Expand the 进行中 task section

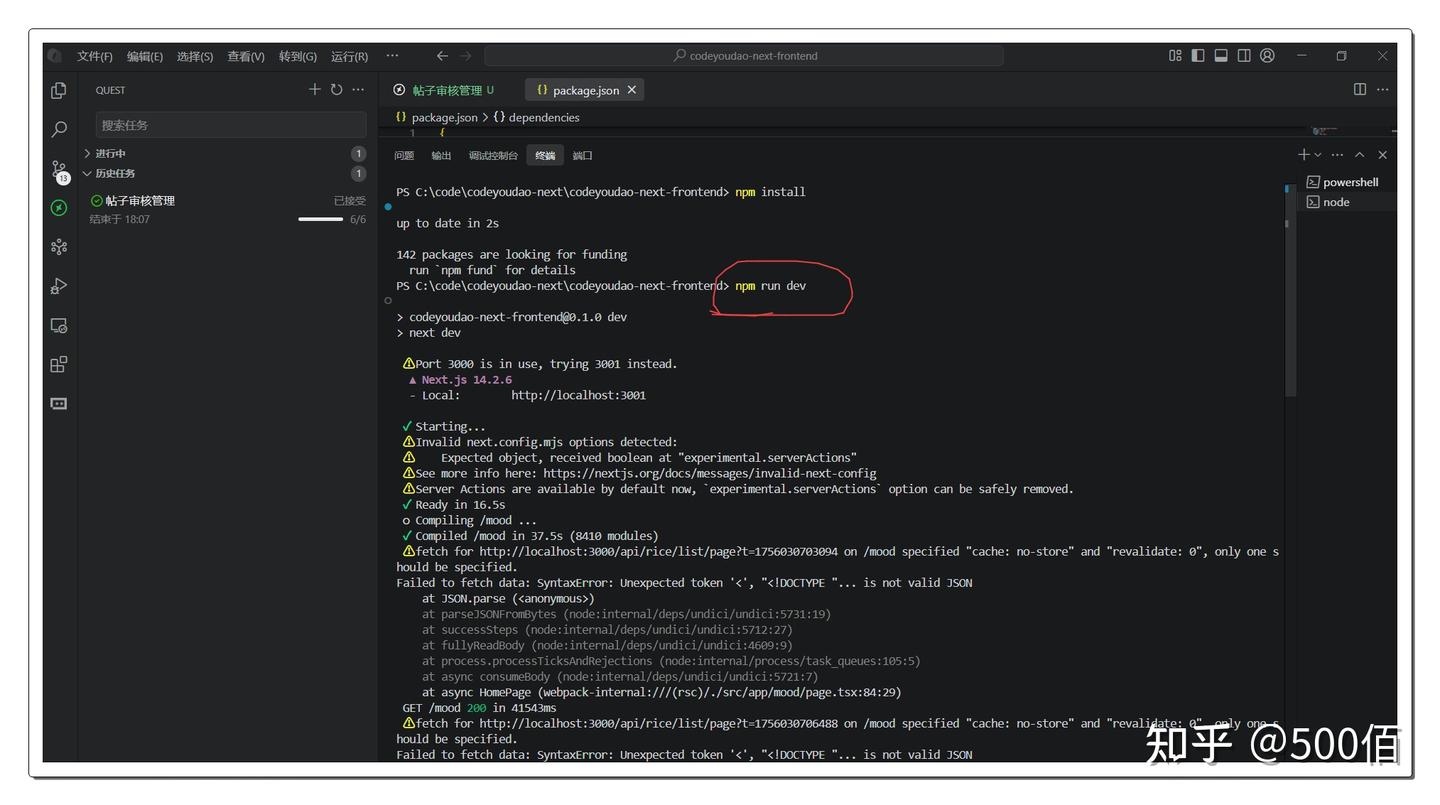[x=110, y=154]
